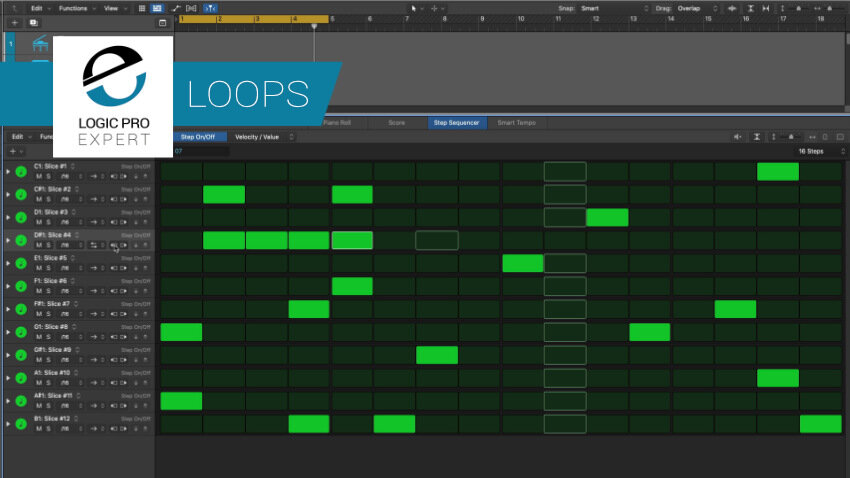Viewport: 850px width, 478px height.
Task: Expand the B1 Slice #12 row disclosure triangle
Action: 8,424
